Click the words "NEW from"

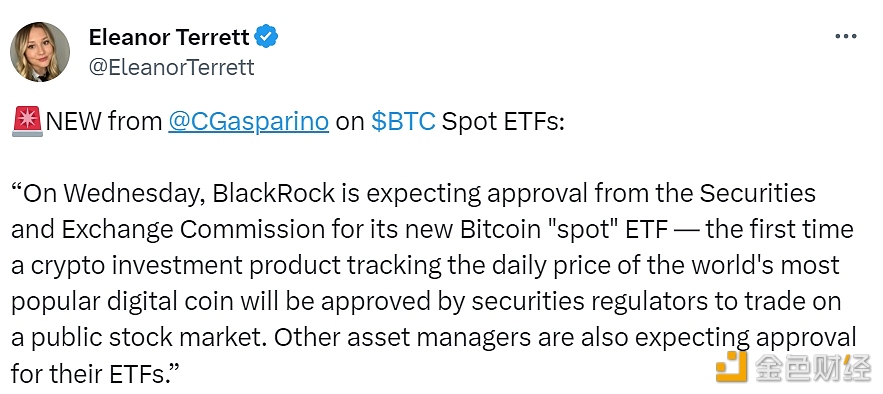coord(104,122)
